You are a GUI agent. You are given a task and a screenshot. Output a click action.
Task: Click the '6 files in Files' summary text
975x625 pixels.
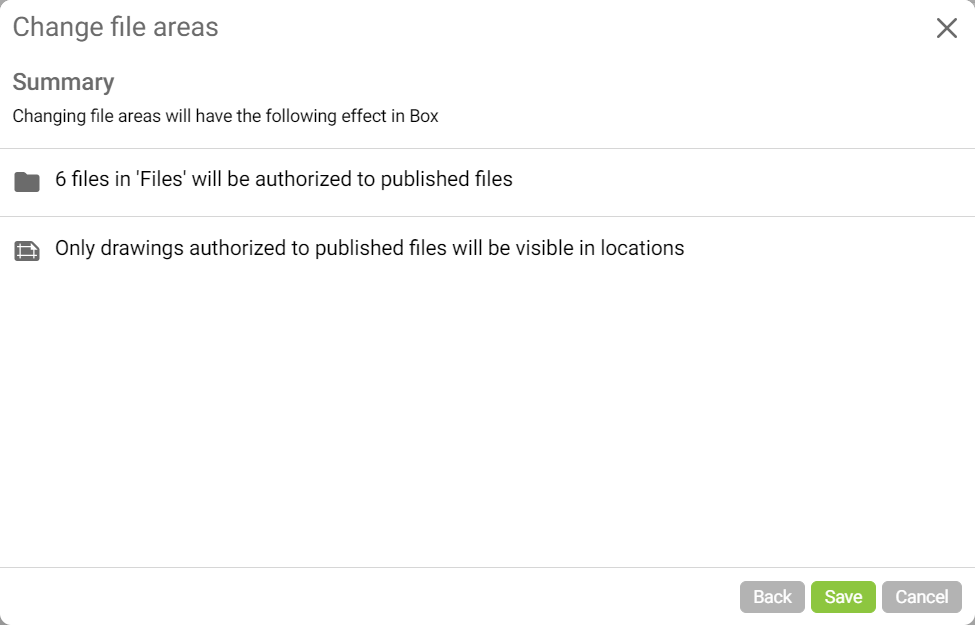(283, 180)
